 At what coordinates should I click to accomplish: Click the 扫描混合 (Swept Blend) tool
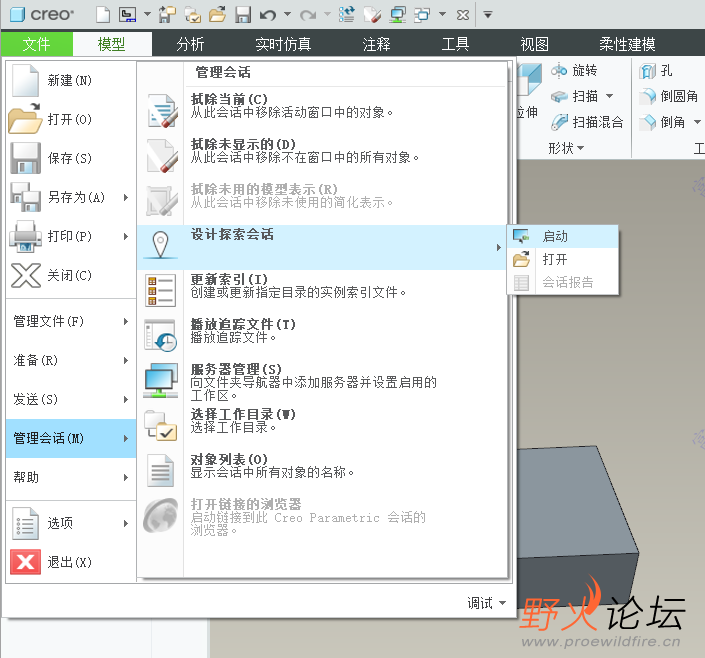tap(587, 122)
